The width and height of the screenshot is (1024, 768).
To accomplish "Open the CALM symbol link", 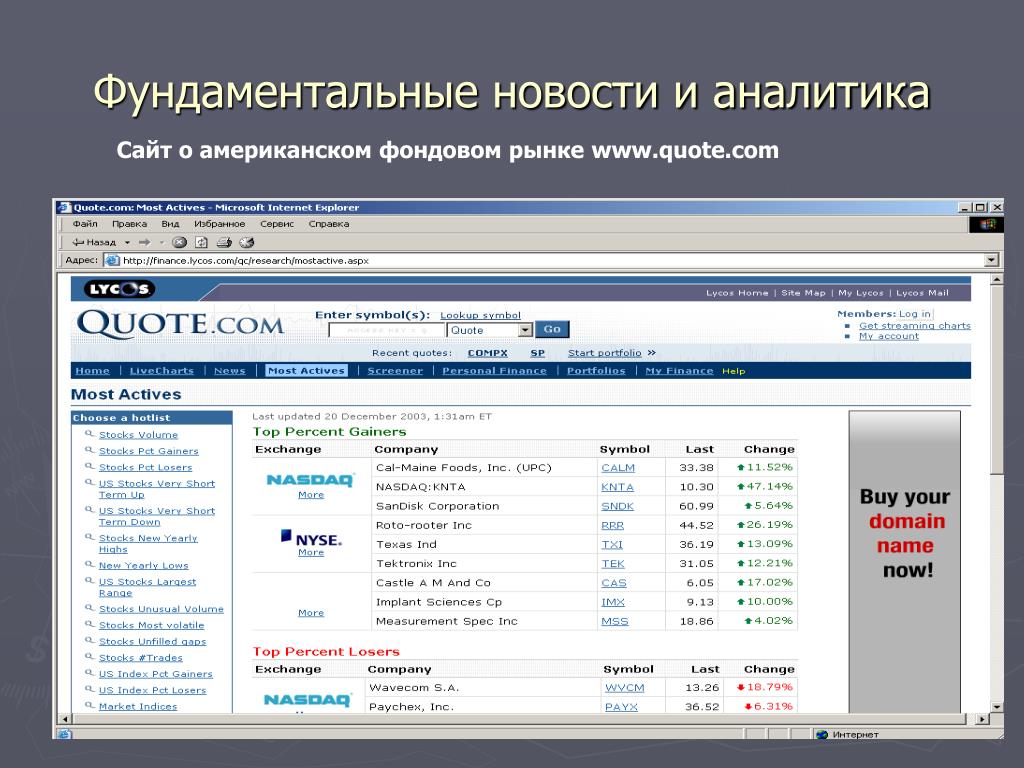I will click(x=618, y=468).
